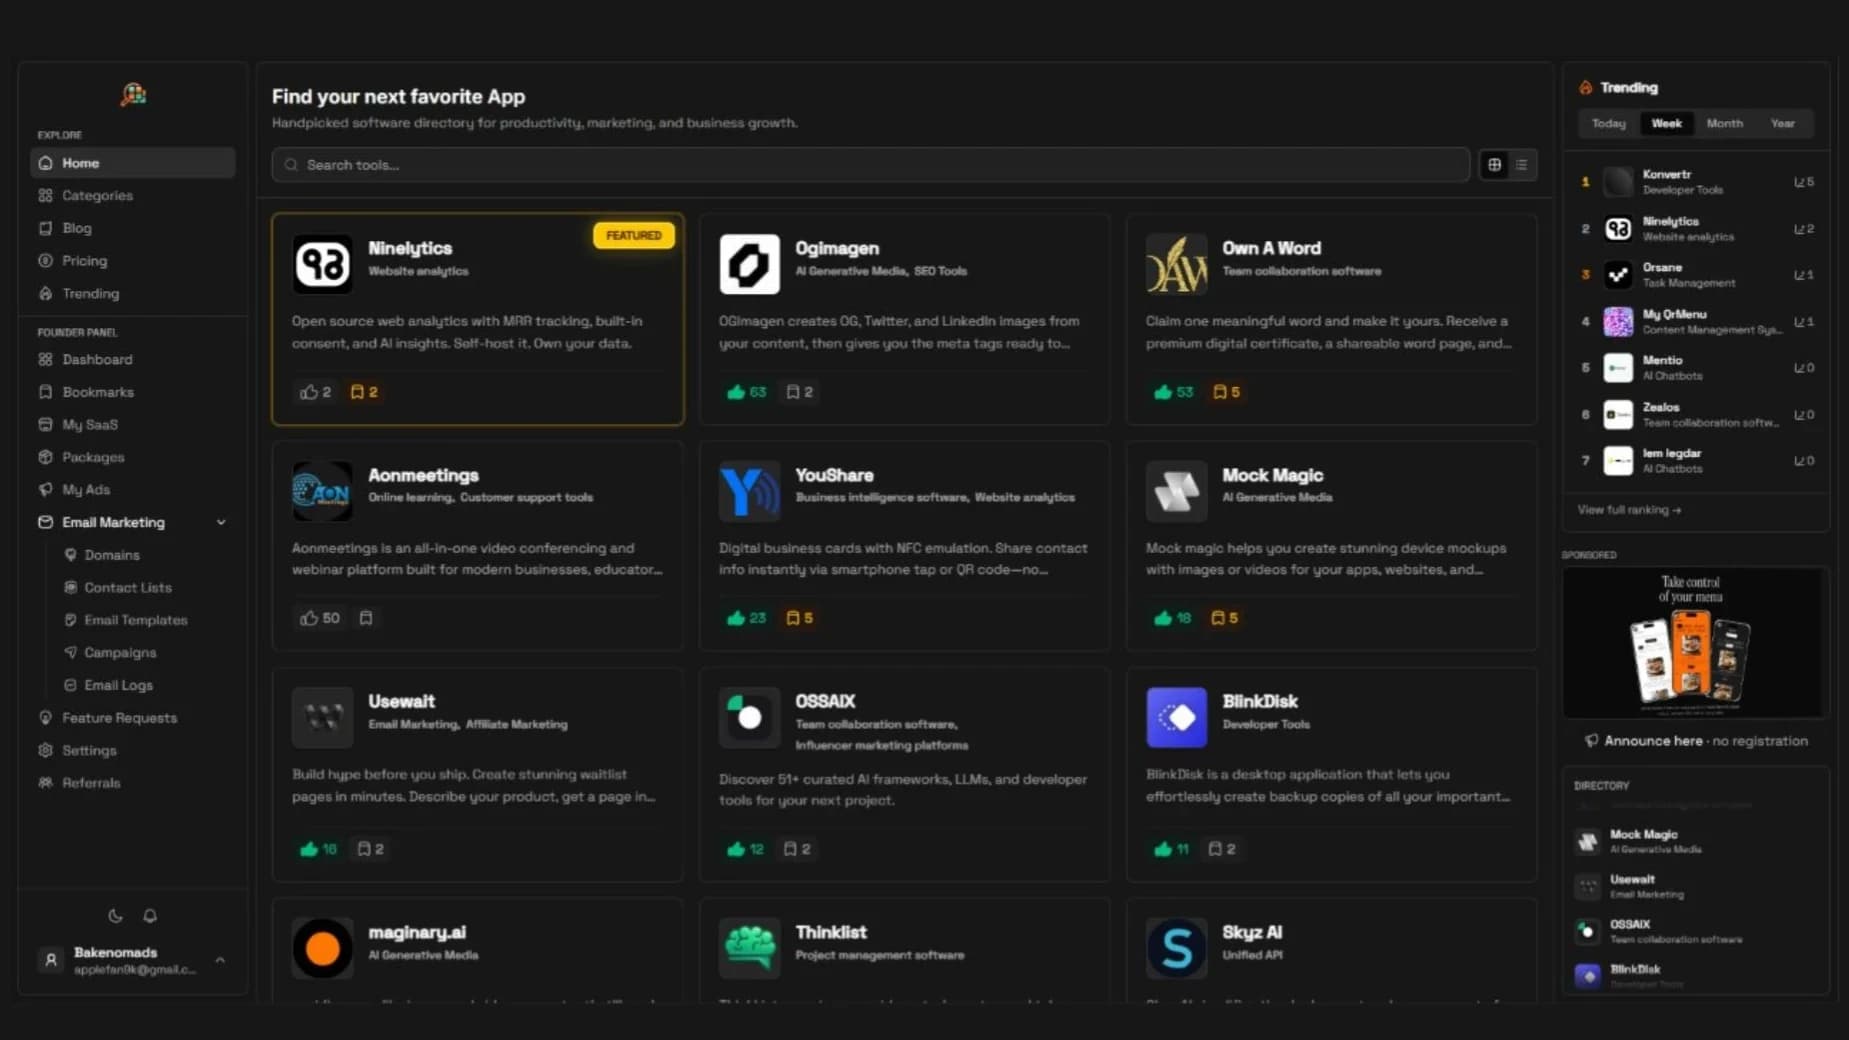Toggle the like on Own A Word

(1173, 392)
